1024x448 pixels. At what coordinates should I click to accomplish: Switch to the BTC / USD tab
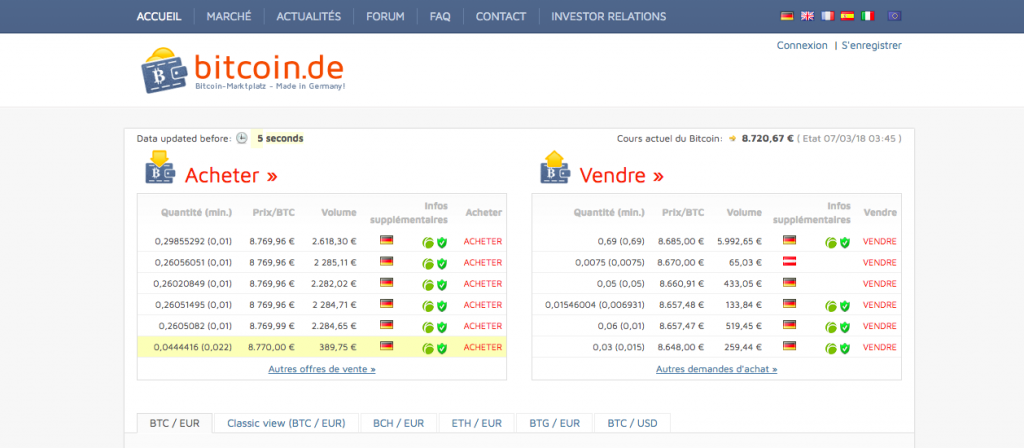pyautogui.click(x=632, y=423)
